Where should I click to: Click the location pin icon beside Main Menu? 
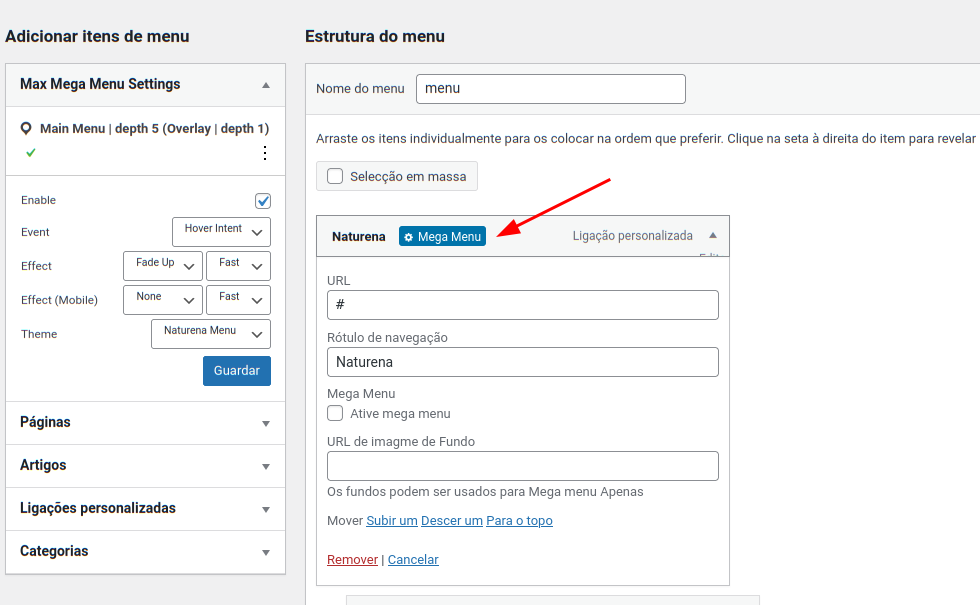(x=26, y=129)
